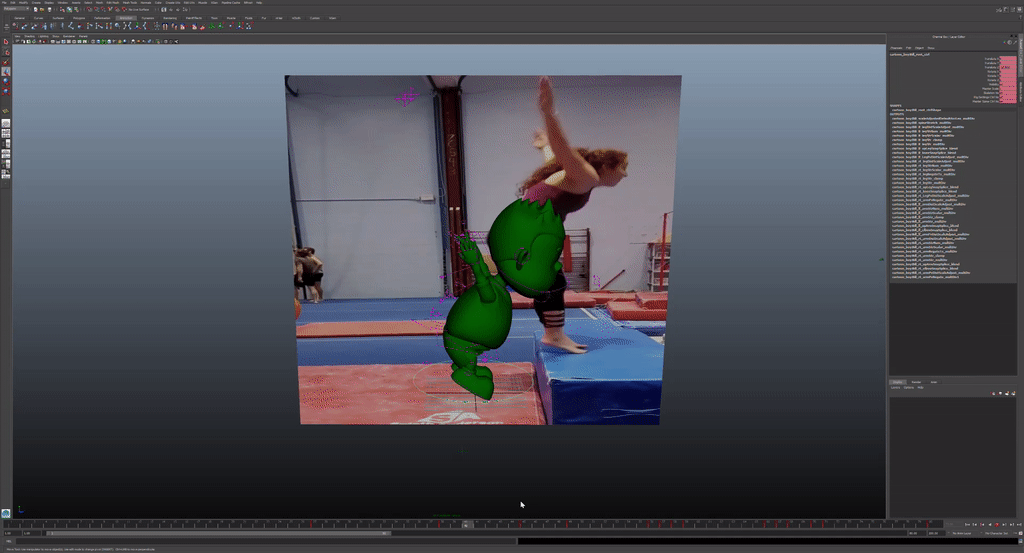Enable Snap to curves icon
1024x553 pixels.
point(97,9)
